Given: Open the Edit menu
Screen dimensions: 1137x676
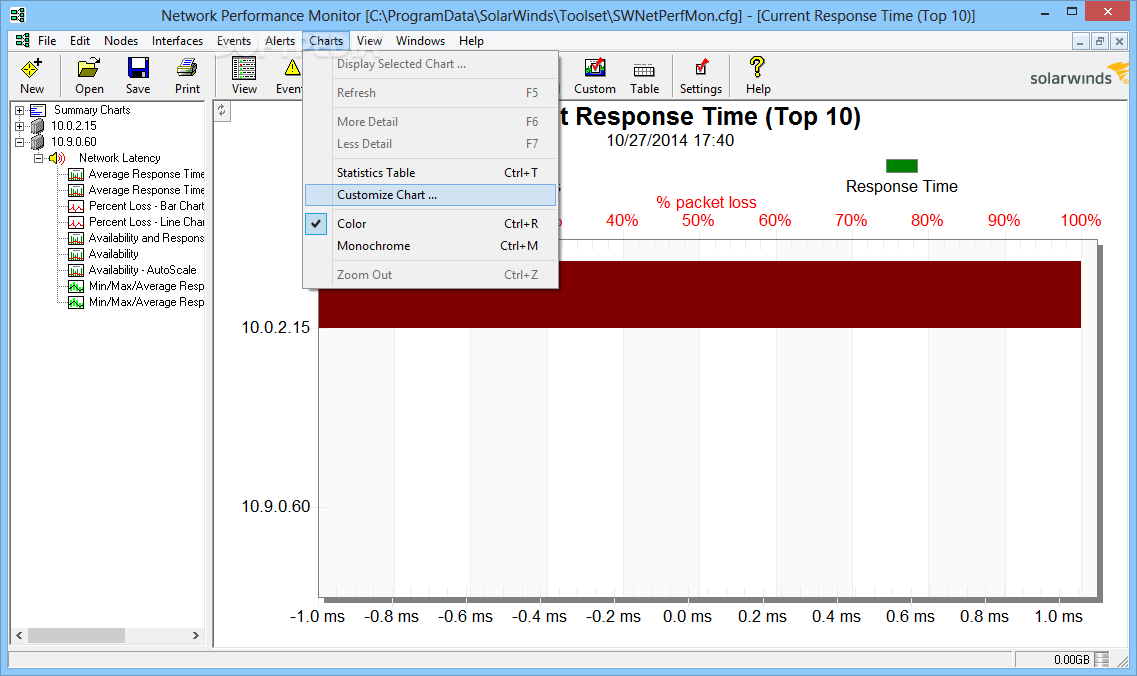Looking at the screenshot, I should [80, 41].
